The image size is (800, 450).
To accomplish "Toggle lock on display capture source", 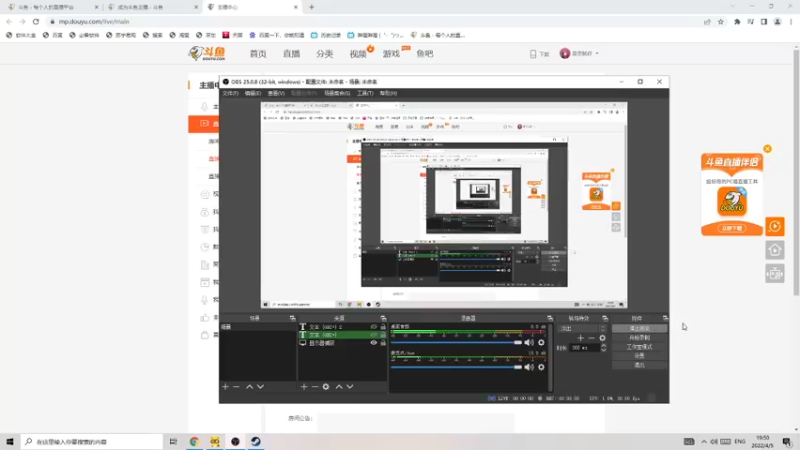I will coord(383,343).
